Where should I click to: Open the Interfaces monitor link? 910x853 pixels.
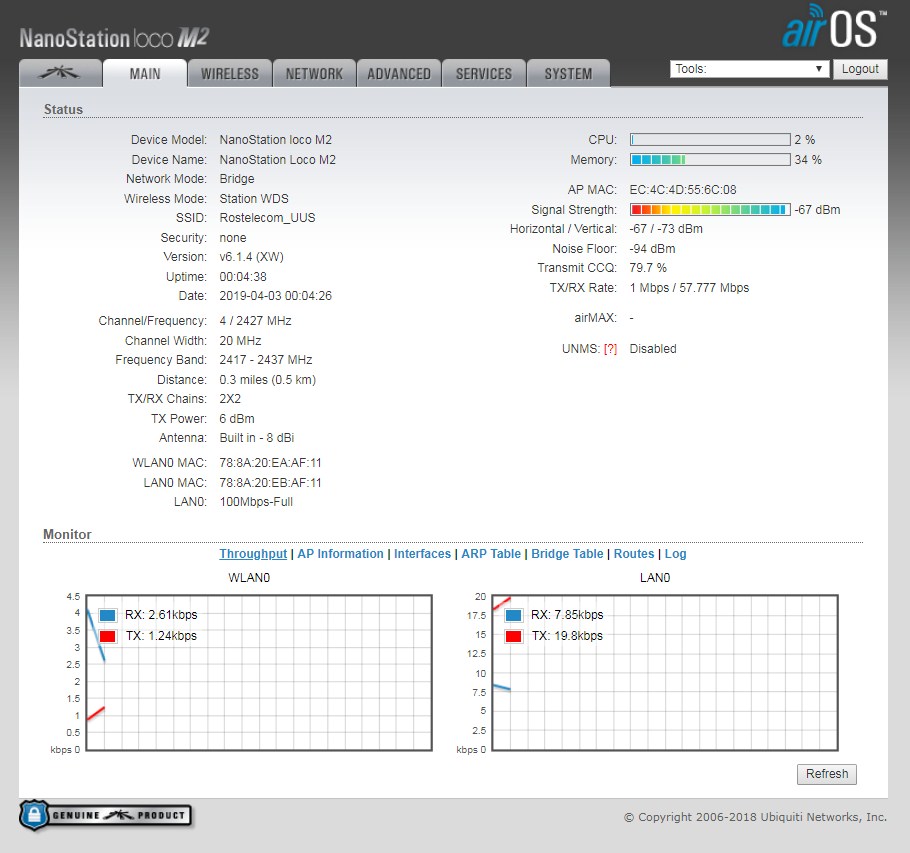click(x=422, y=554)
